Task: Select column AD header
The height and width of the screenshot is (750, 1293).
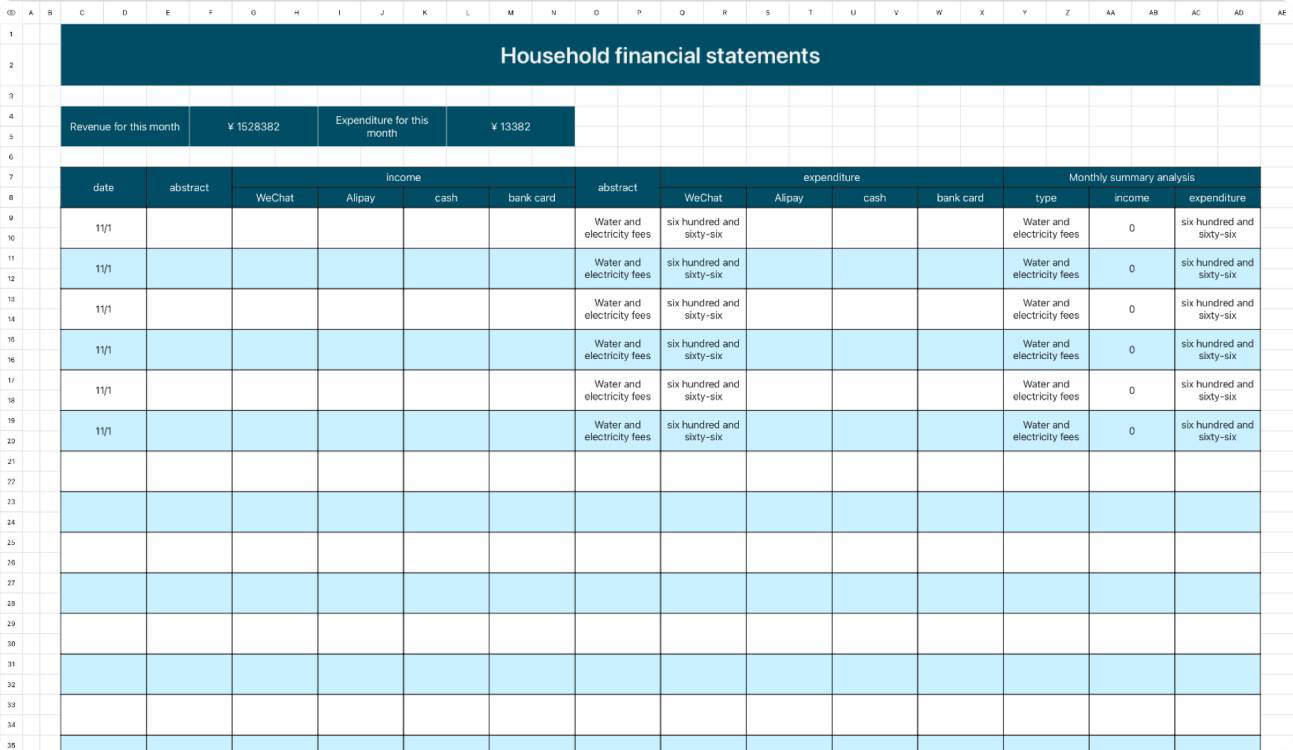Action: click(1239, 12)
